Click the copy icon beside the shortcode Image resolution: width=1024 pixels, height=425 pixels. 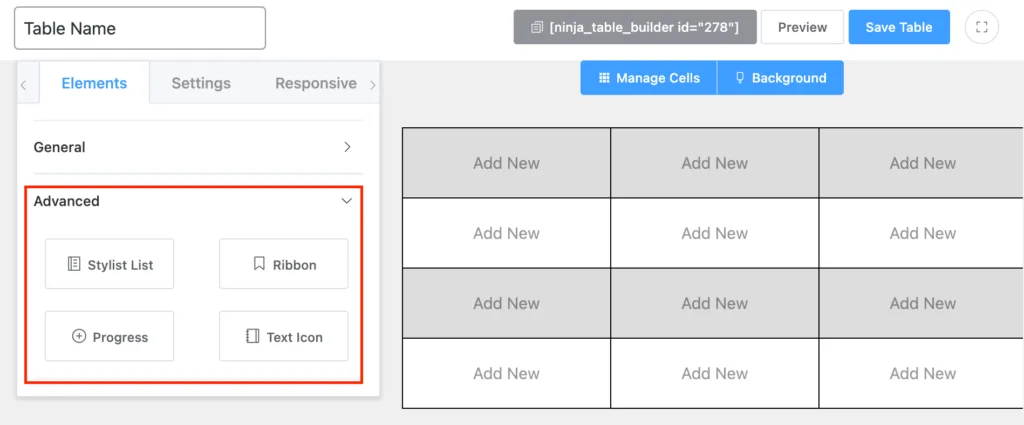coord(537,27)
